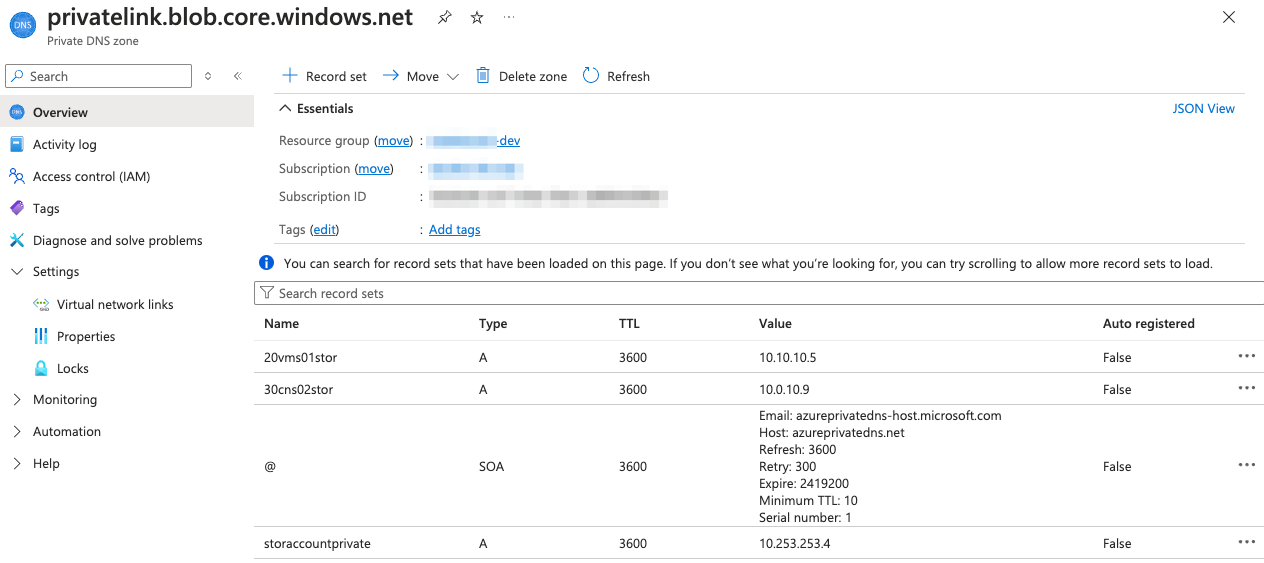The width and height of the screenshot is (1264, 563).
Task: Mark zone as favorite with star icon
Action: click(x=477, y=18)
